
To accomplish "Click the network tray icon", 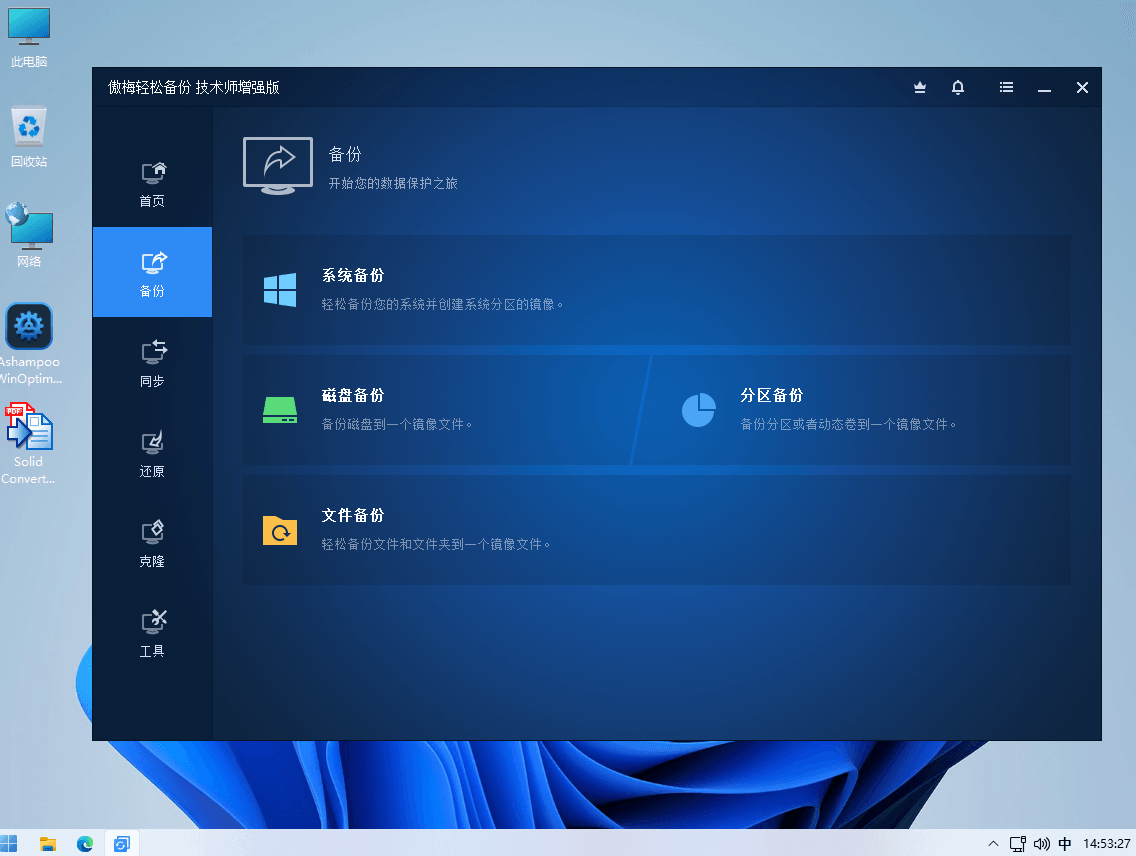I will 1018,844.
